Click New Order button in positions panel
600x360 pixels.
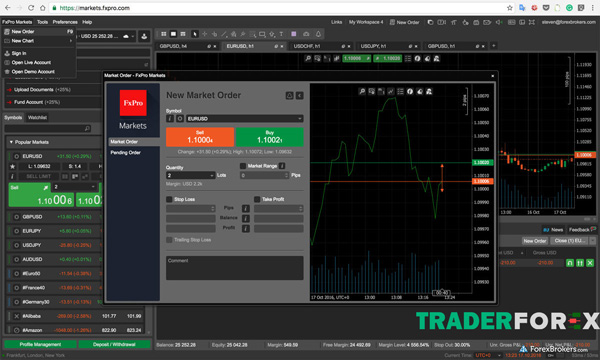point(535,241)
